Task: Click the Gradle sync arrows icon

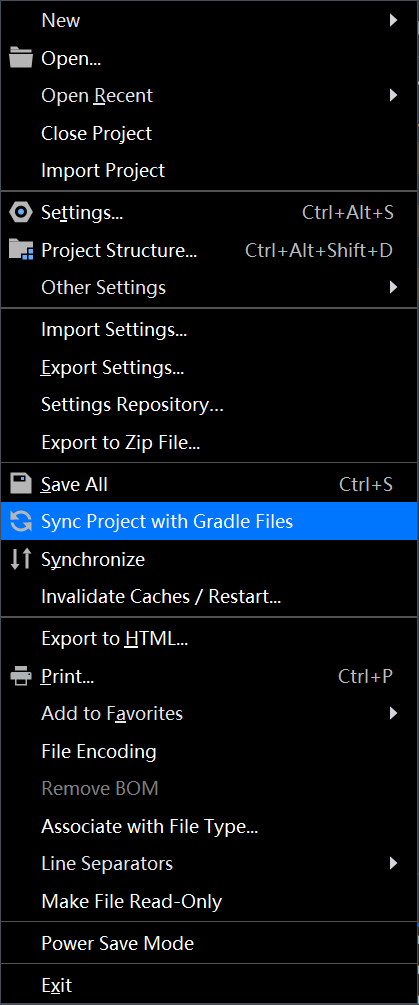Action: coord(21,521)
